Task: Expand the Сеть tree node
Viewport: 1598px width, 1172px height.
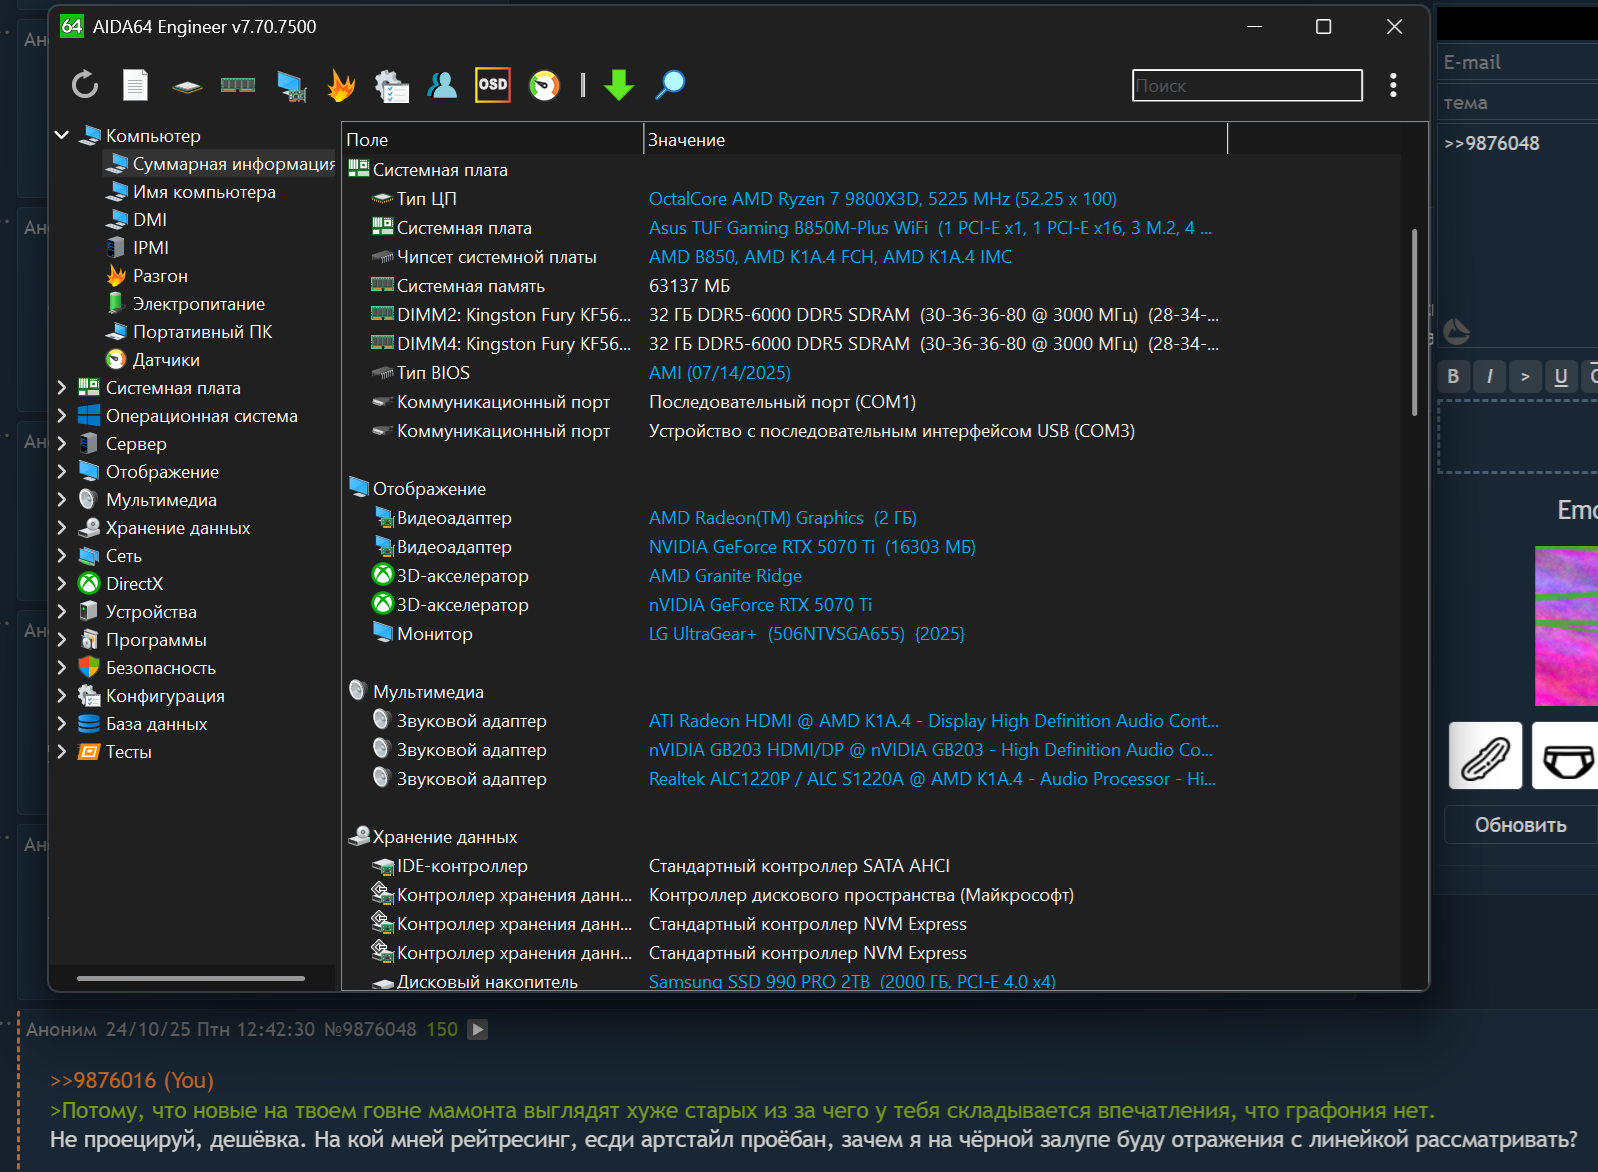Action: pos(62,555)
